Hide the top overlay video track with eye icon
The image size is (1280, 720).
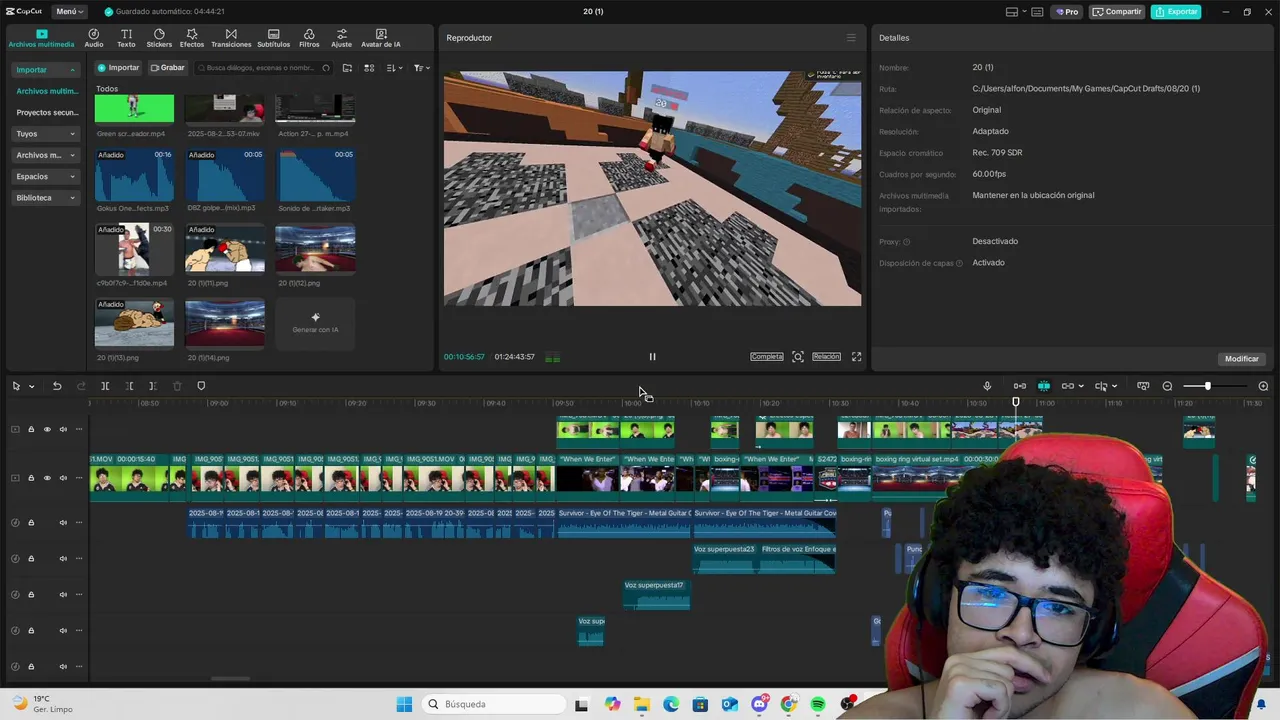[47, 430]
